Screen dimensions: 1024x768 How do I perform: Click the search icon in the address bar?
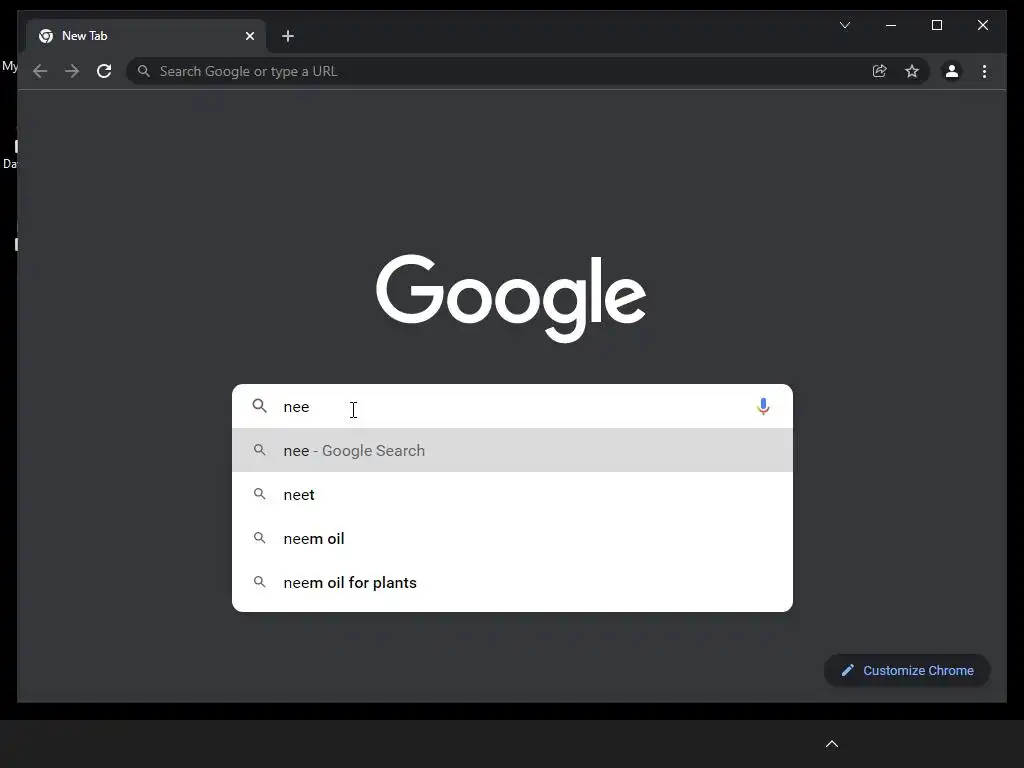(x=144, y=71)
